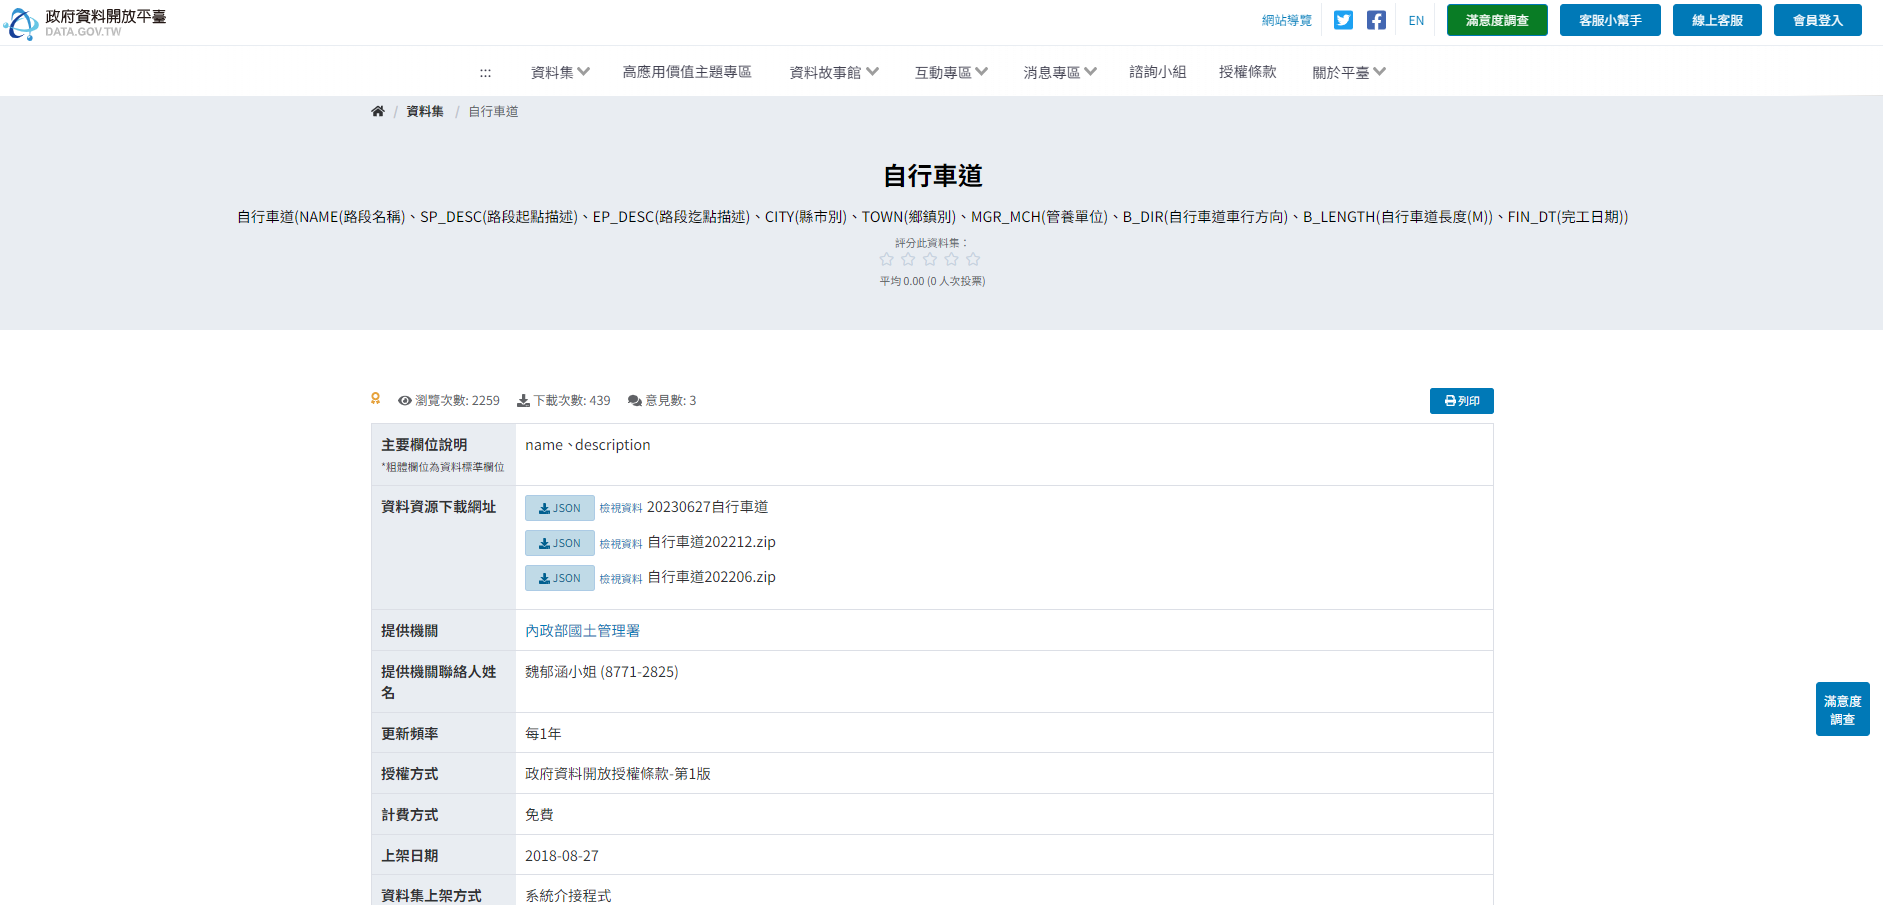Download JSON for 自行車道202212.zip

560,543
